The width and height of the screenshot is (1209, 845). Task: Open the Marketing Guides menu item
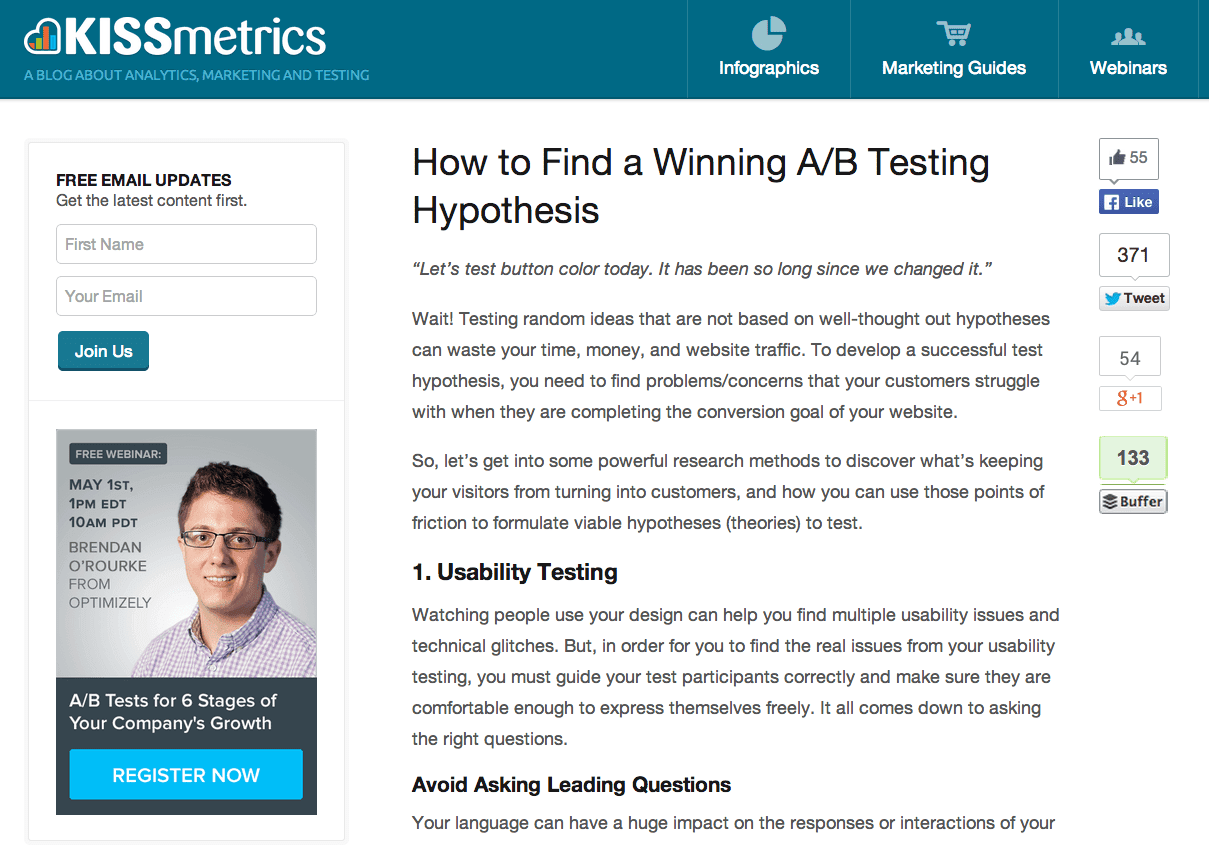pyautogui.click(x=954, y=49)
